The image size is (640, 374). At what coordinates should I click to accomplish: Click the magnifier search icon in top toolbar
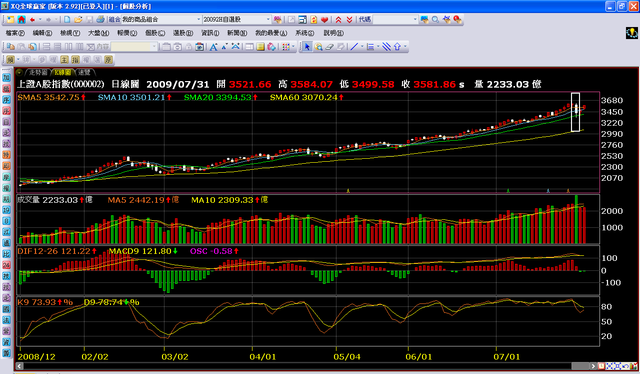[x=436, y=19]
